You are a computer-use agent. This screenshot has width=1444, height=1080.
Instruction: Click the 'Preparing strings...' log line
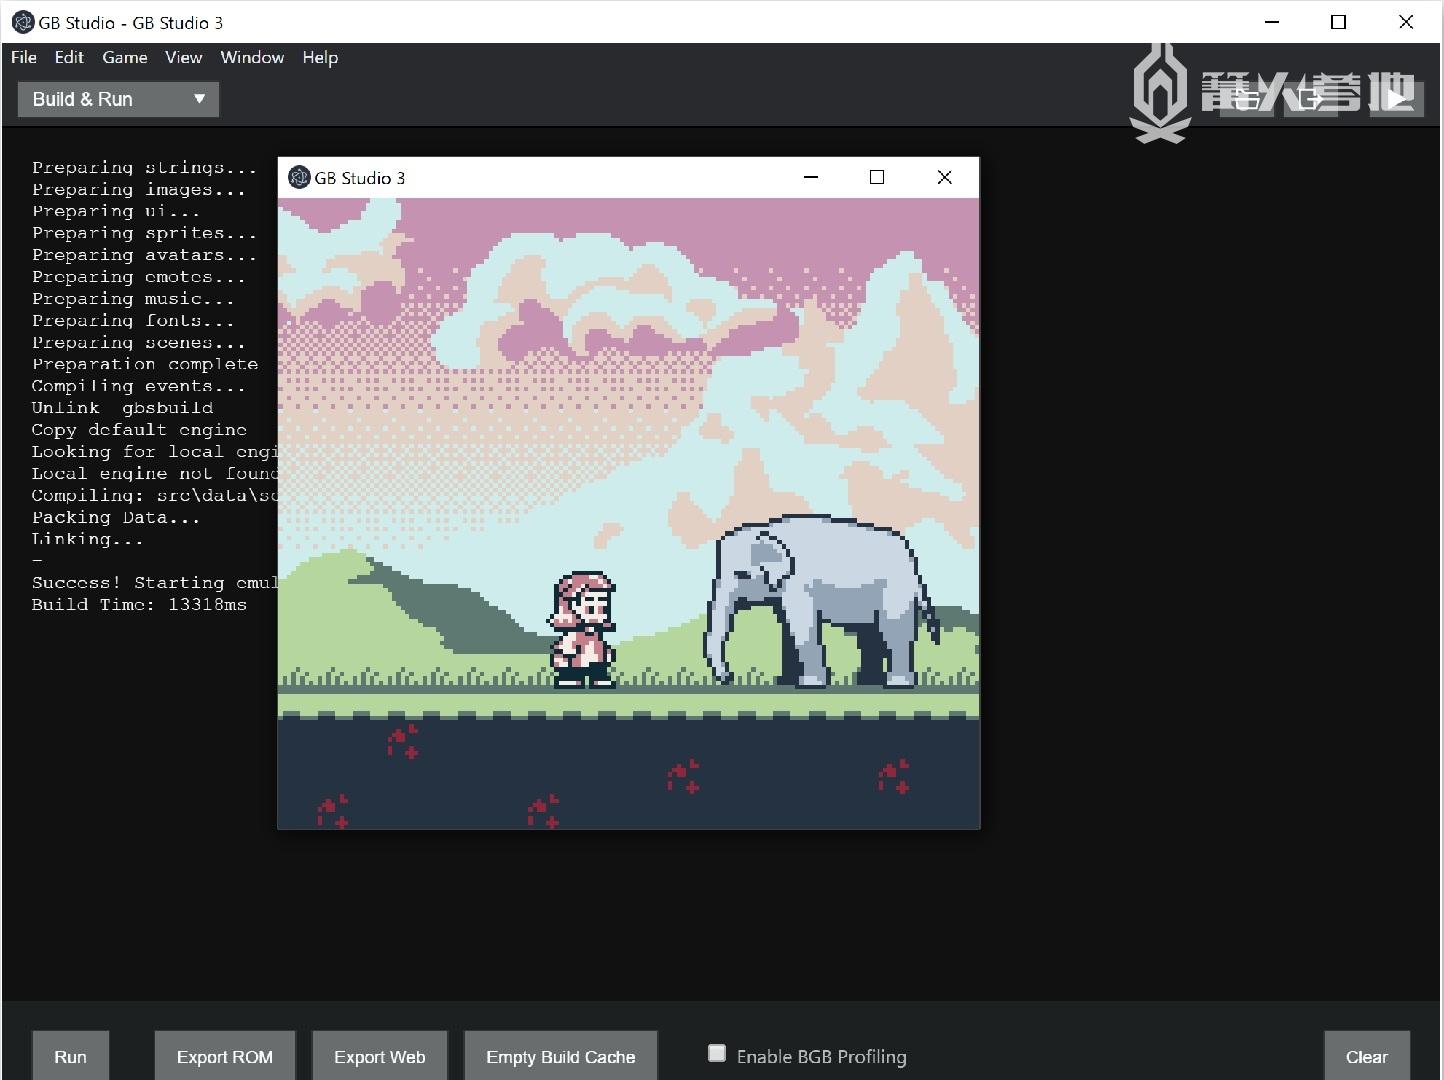(x=144, y=168)
